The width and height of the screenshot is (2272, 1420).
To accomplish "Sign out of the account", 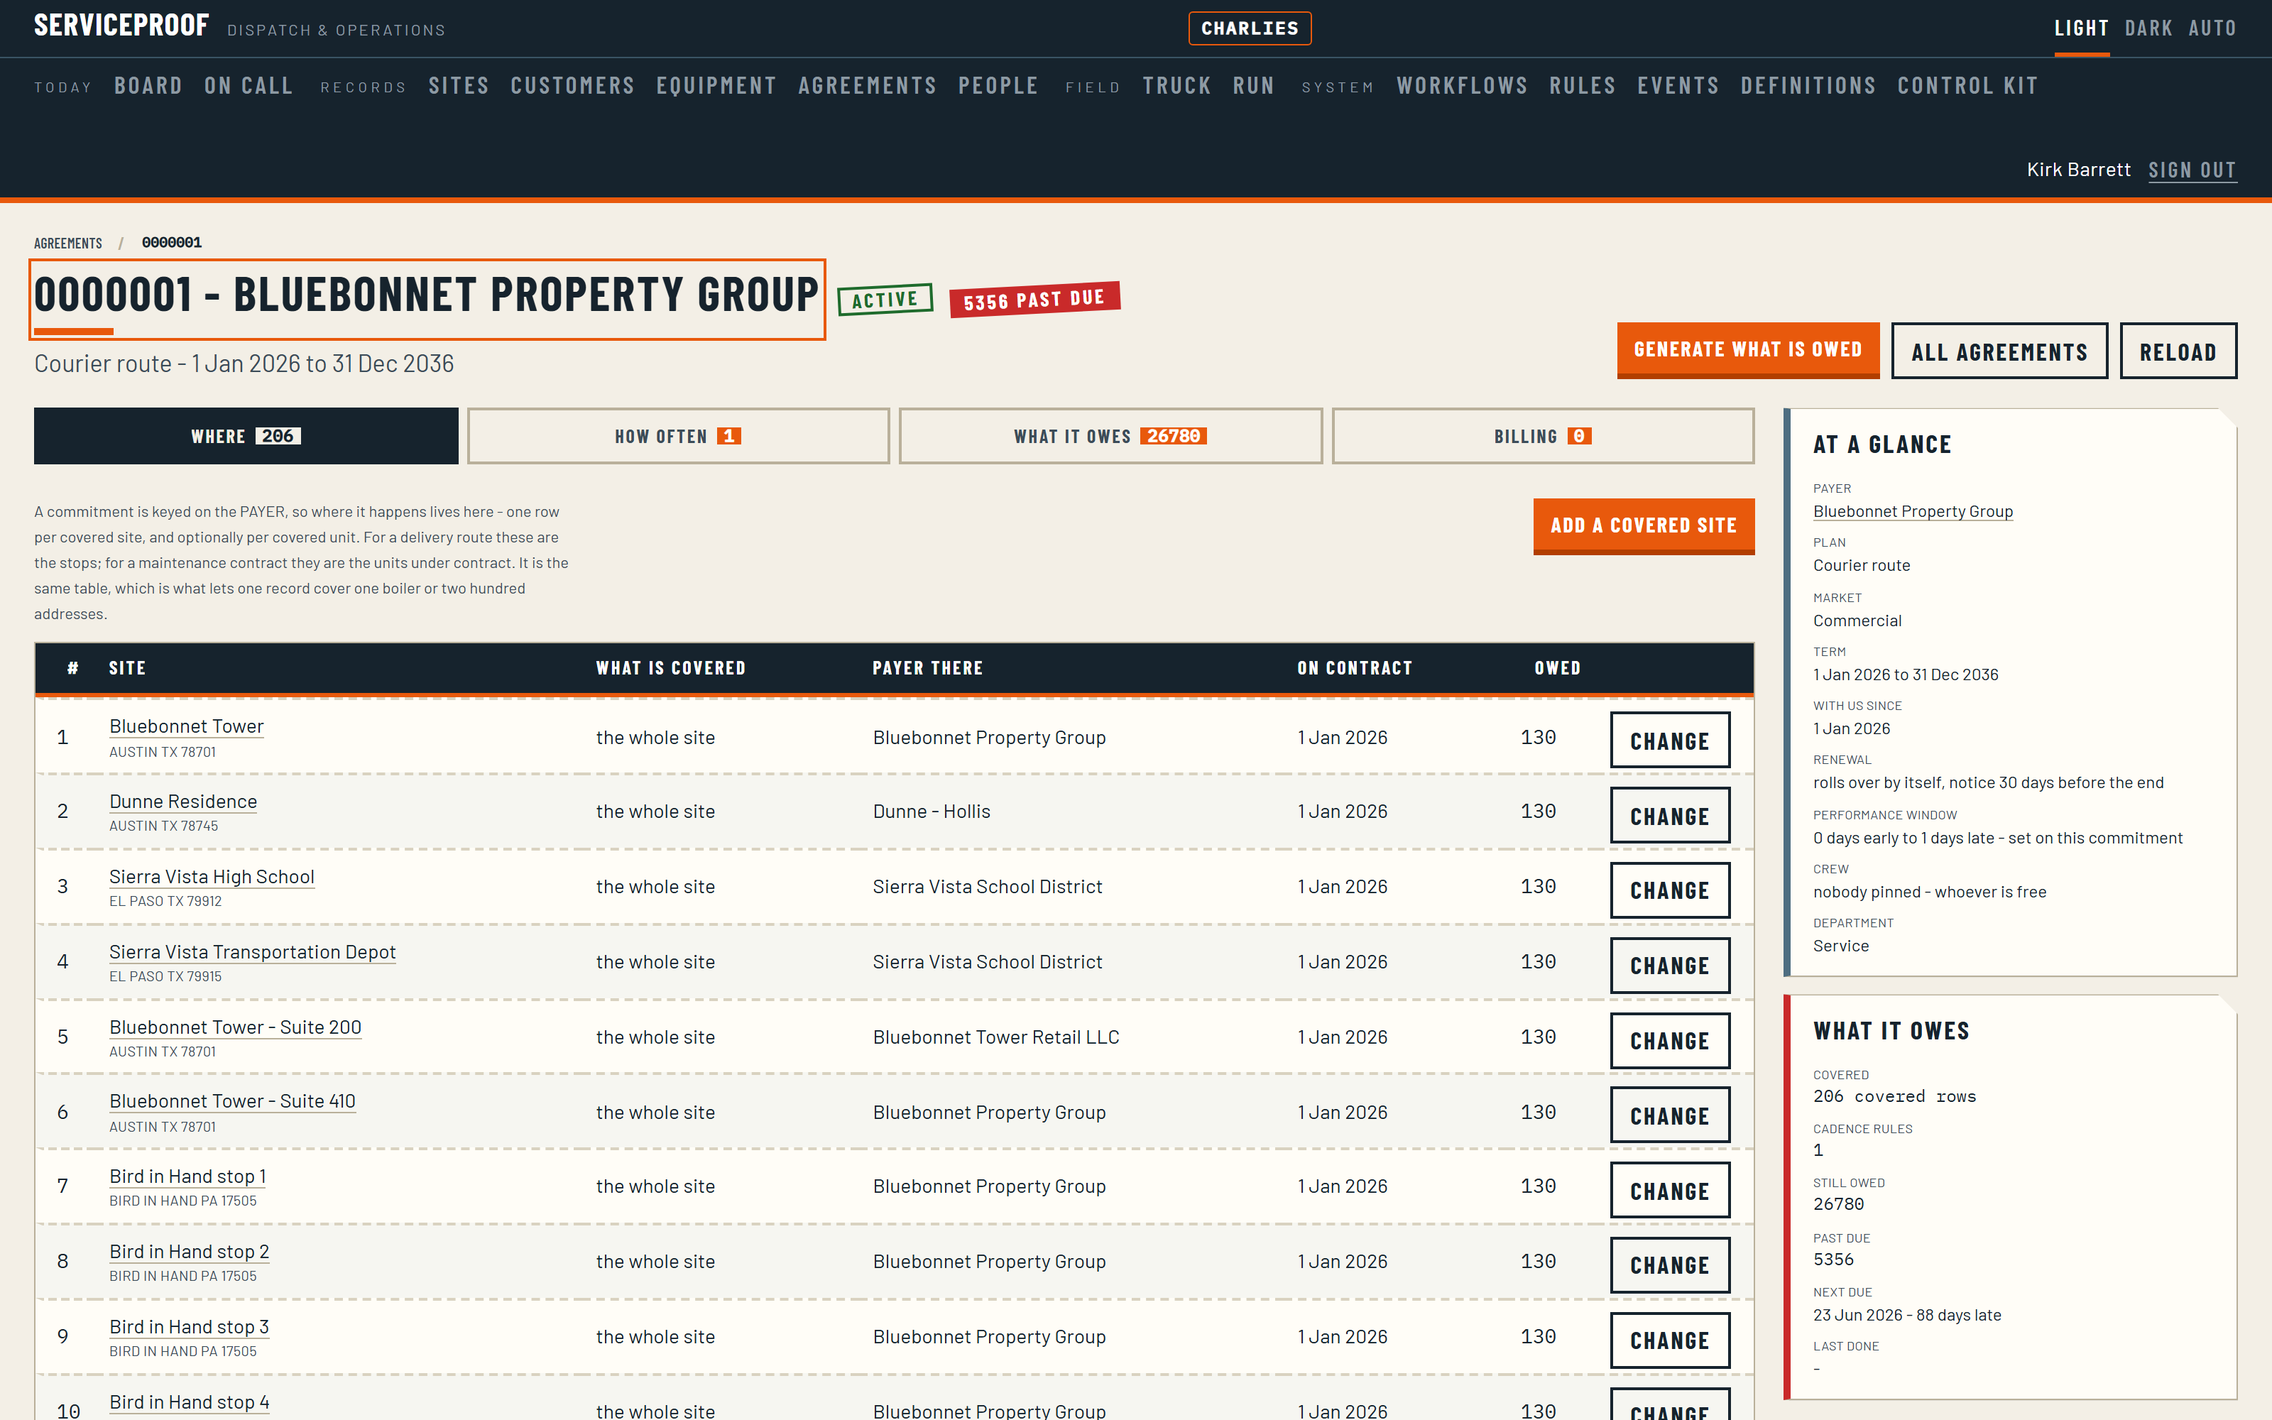I will (x=2192, y=170).
